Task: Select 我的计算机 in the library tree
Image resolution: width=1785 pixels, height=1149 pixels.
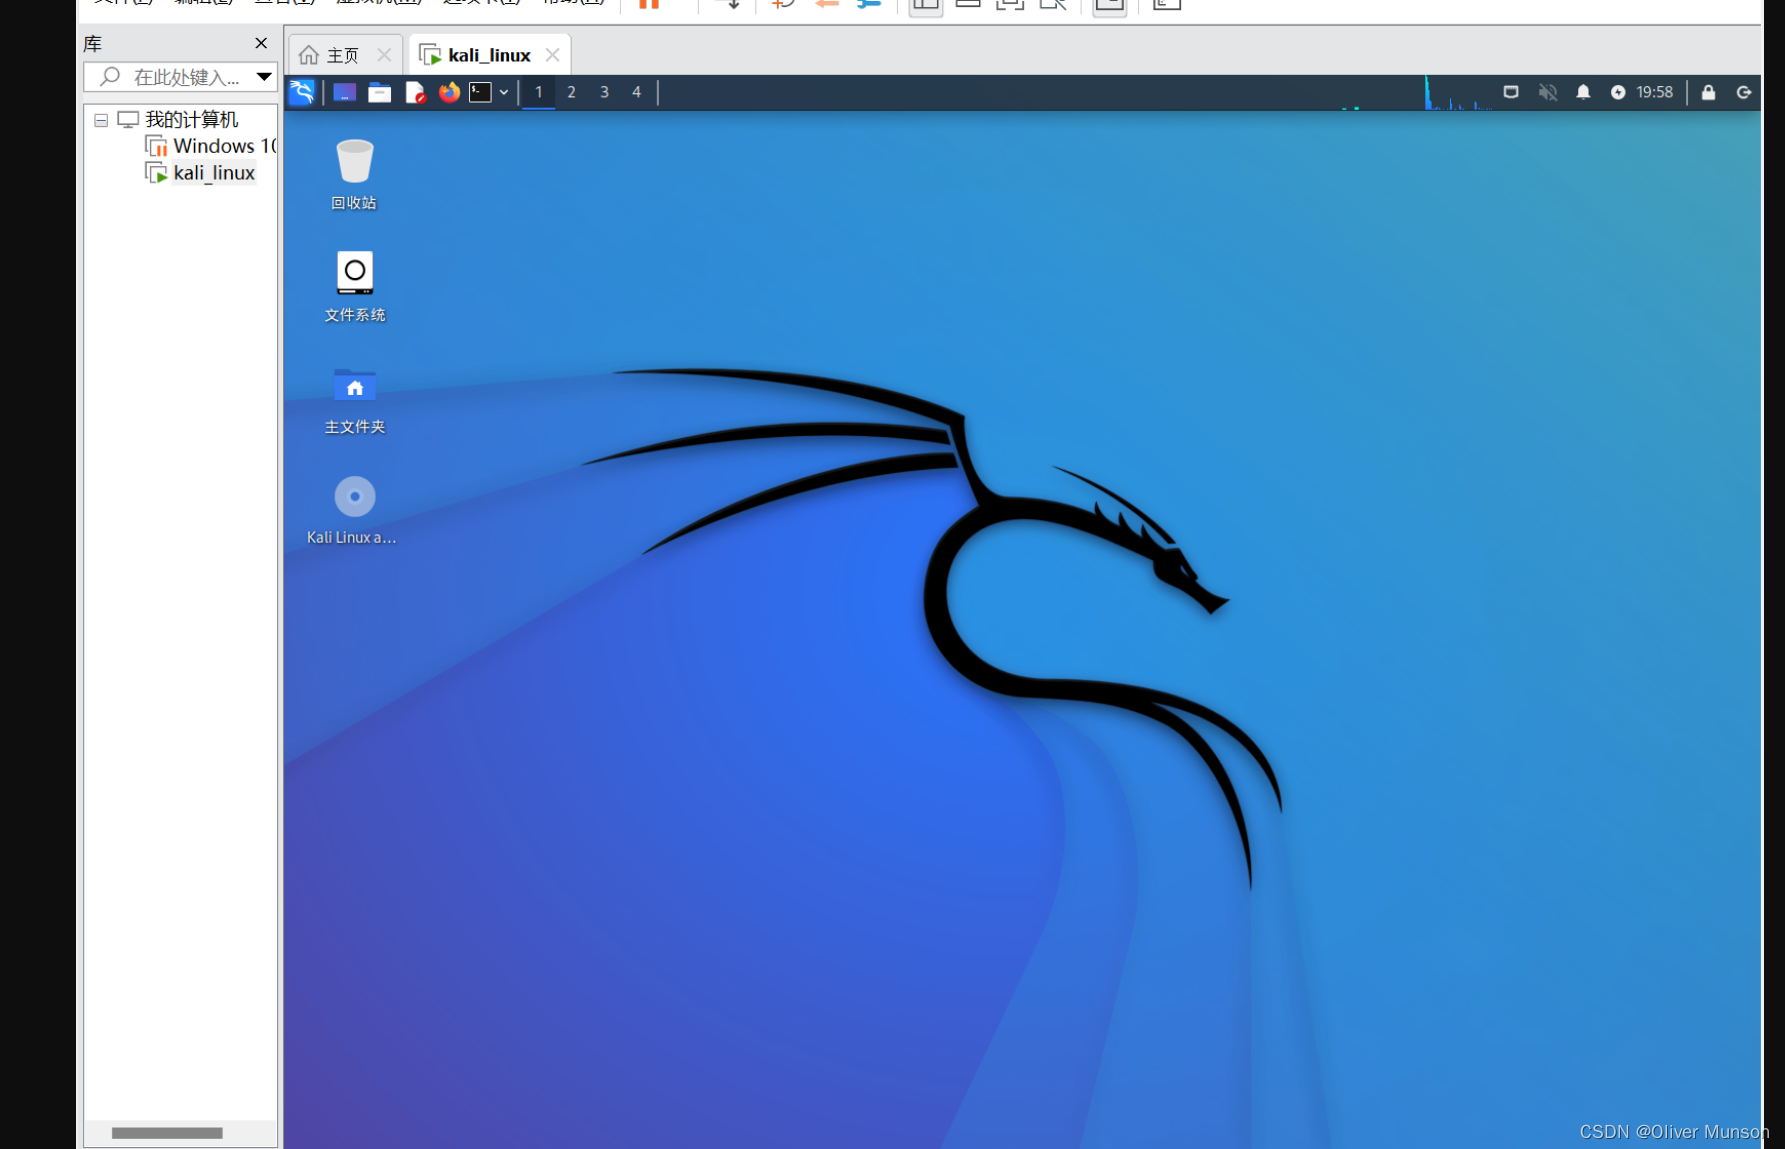Action: point(192,120)
